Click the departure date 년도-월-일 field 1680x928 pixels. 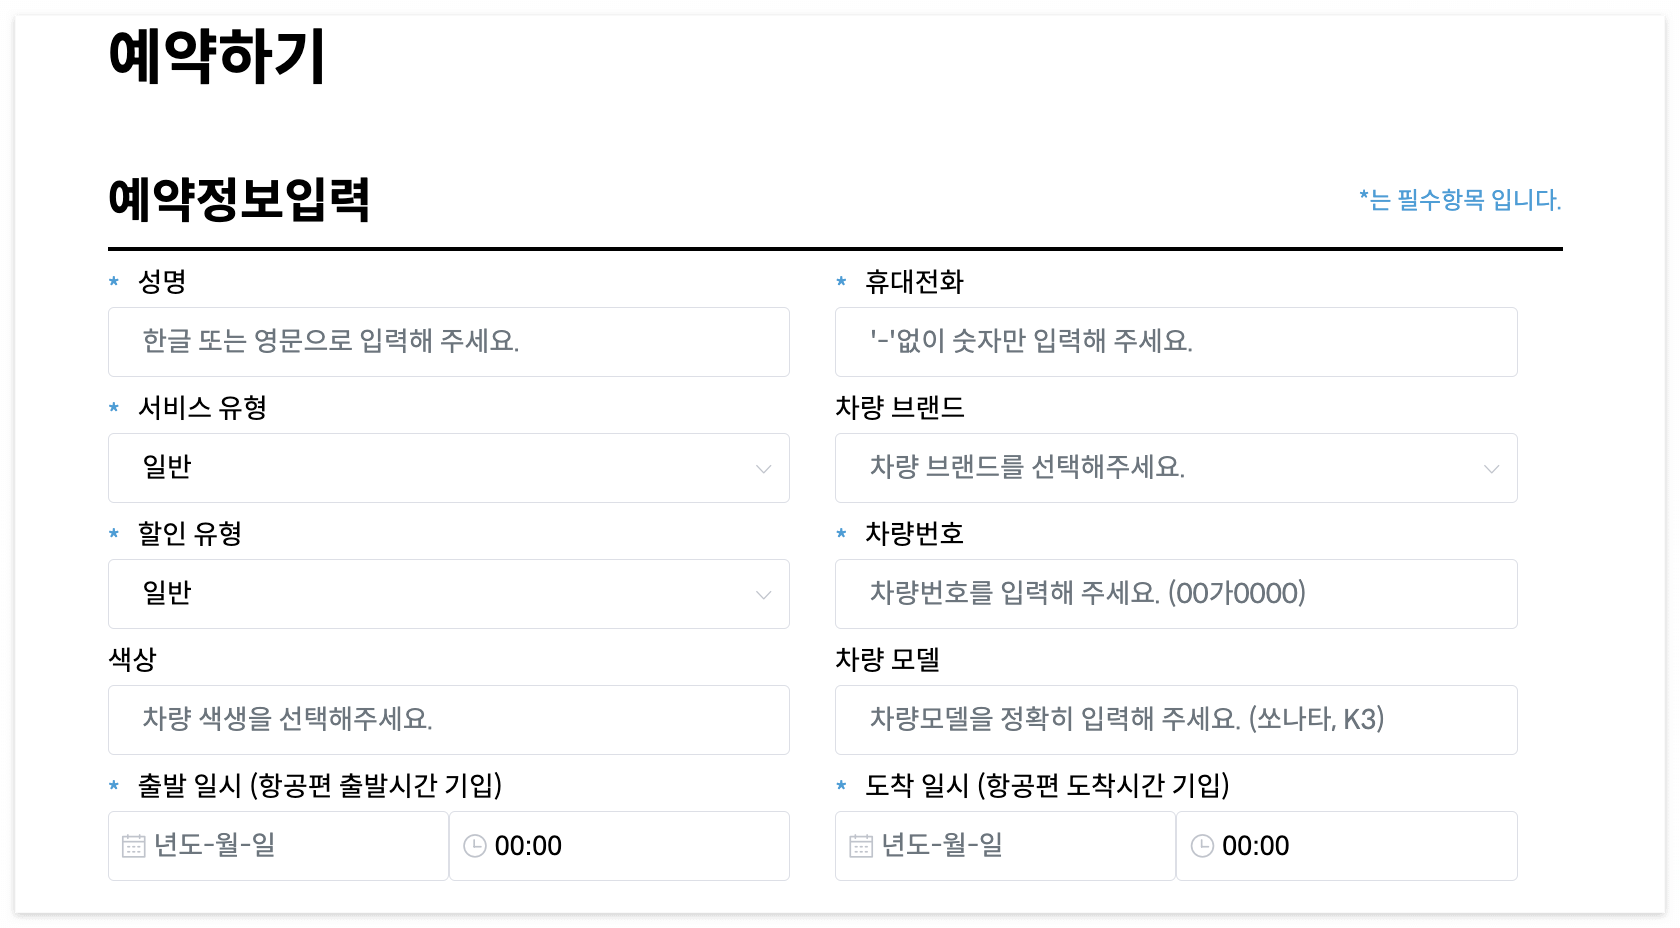(278, 845)
